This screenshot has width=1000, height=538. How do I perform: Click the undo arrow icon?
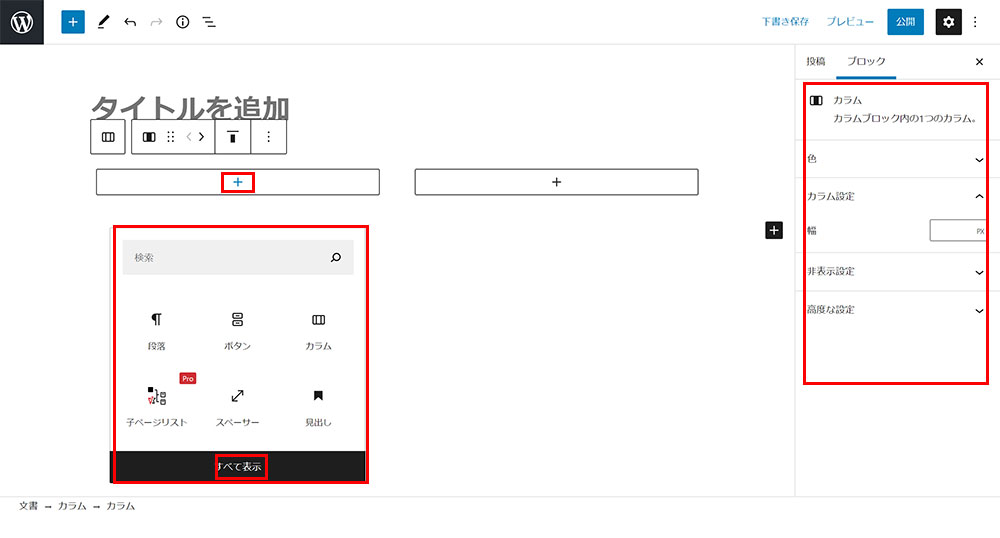(x=130, y=22)
